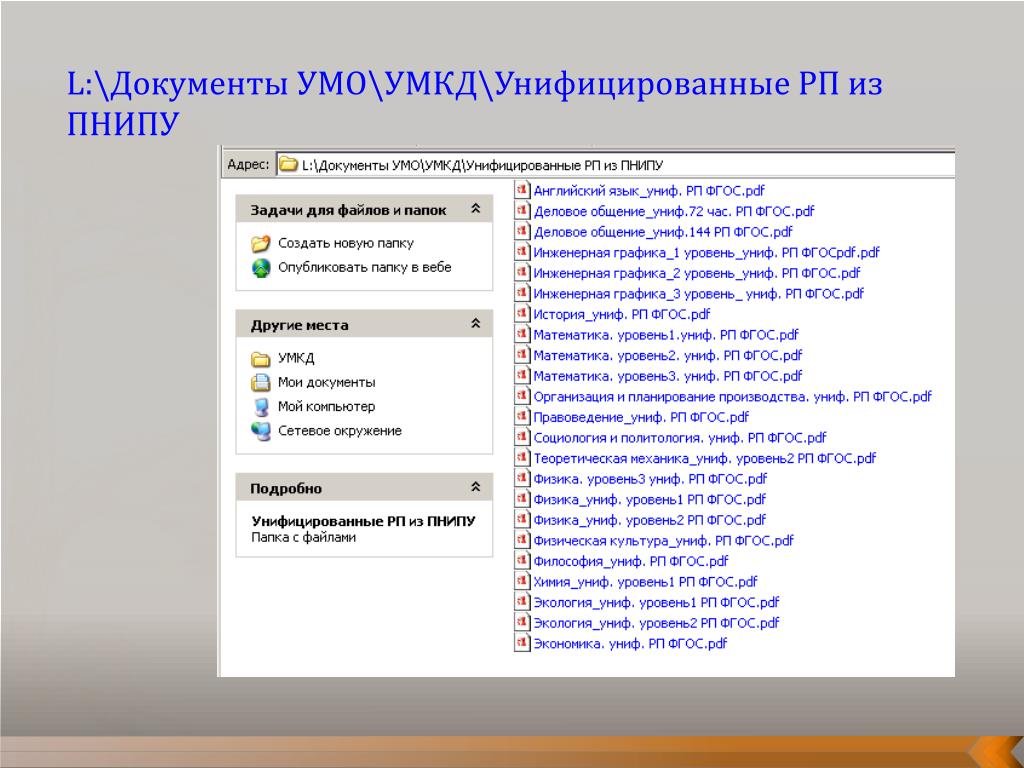Image resolution: width=1024 pixels, height=768 pixels.
Task: Click PDF icon of История_униф. file
Action: point(522,313)
